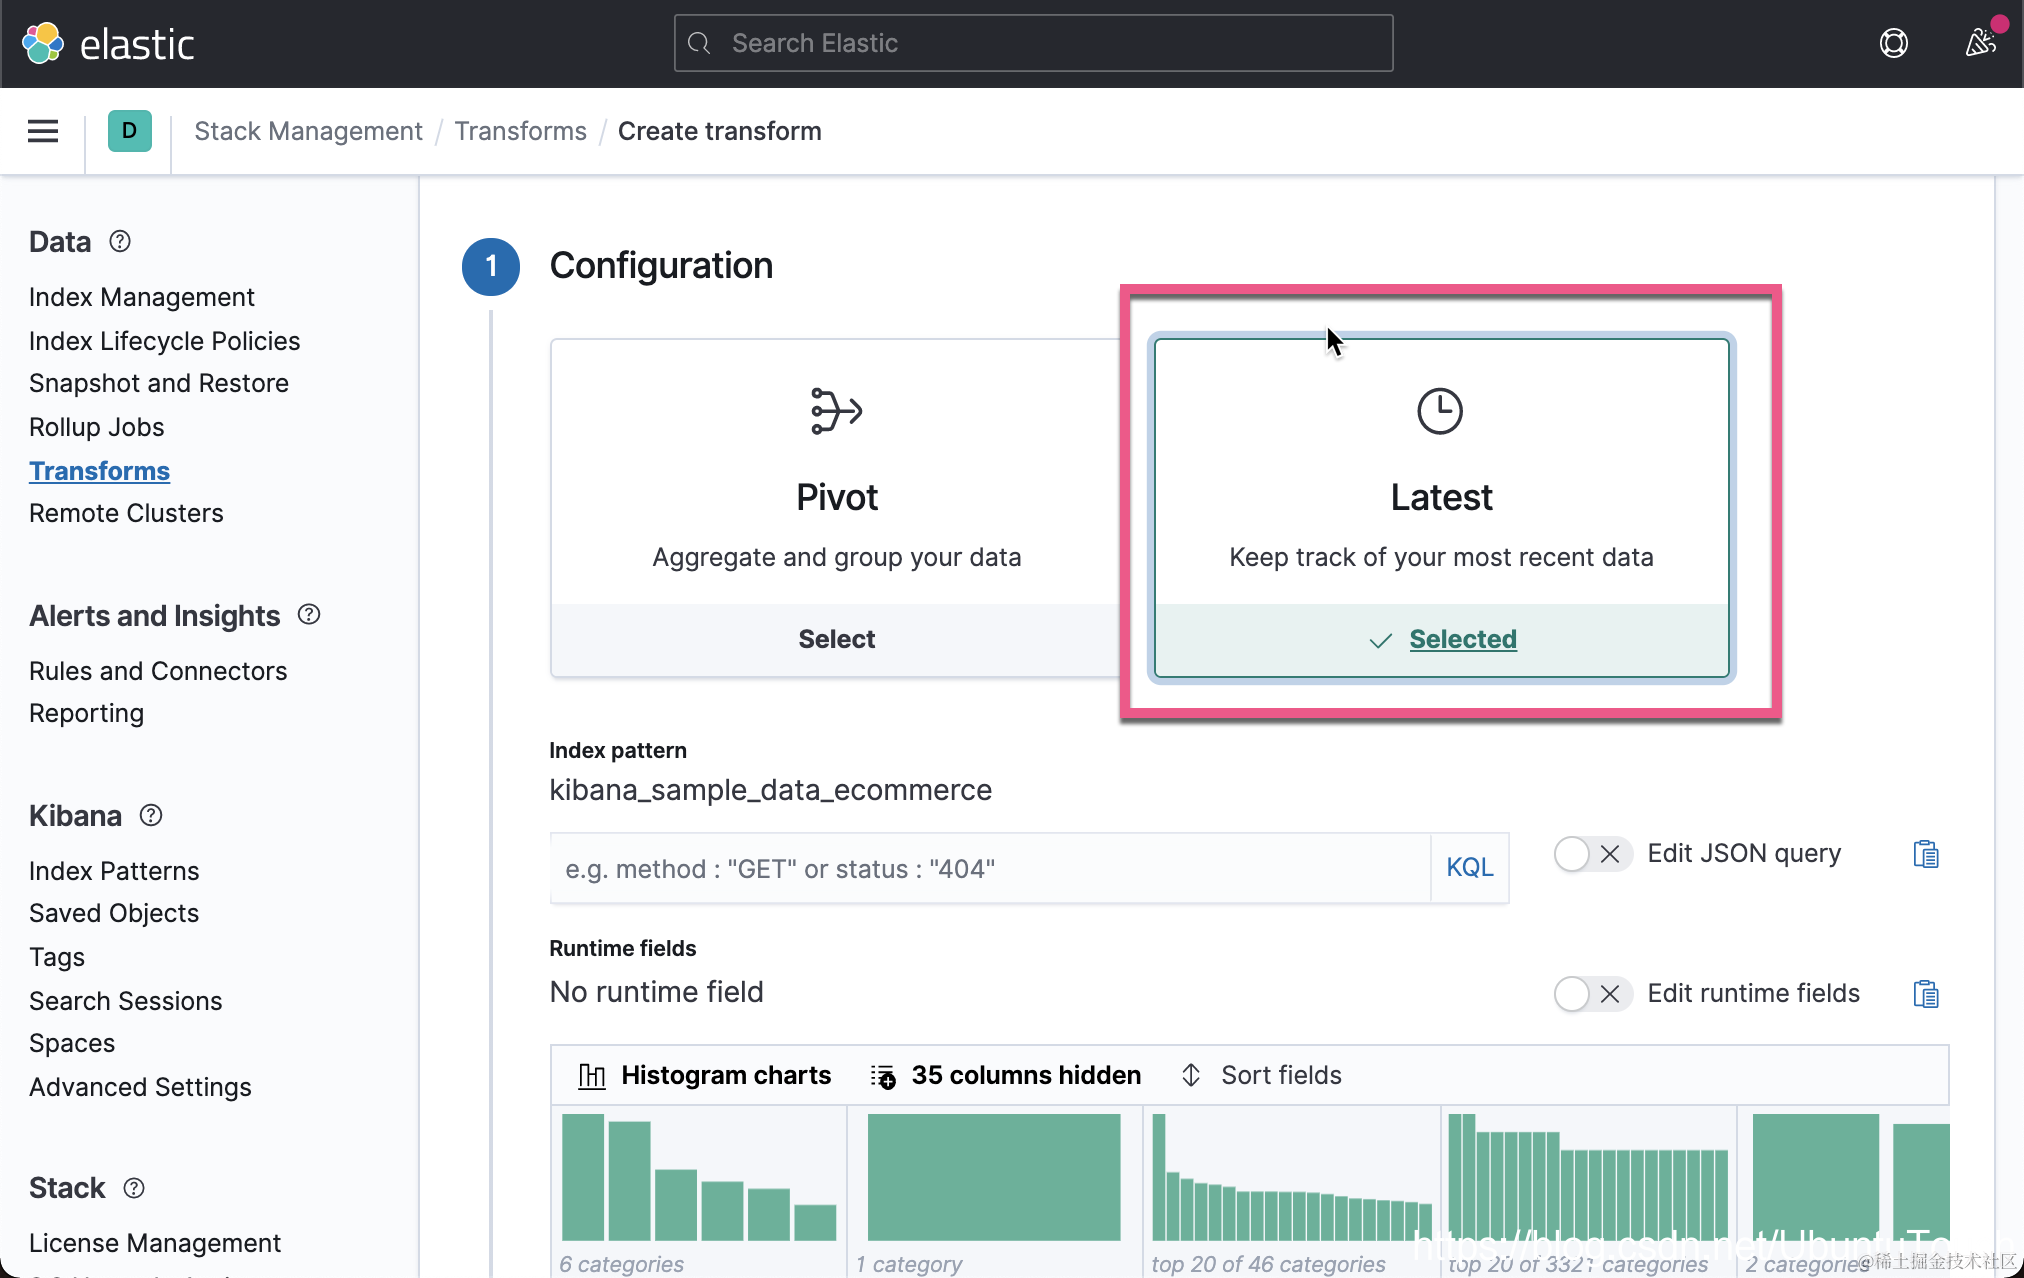Open the help menu lifebuoy icon
The image size is (2024, 1278).
pos(1893,43)
